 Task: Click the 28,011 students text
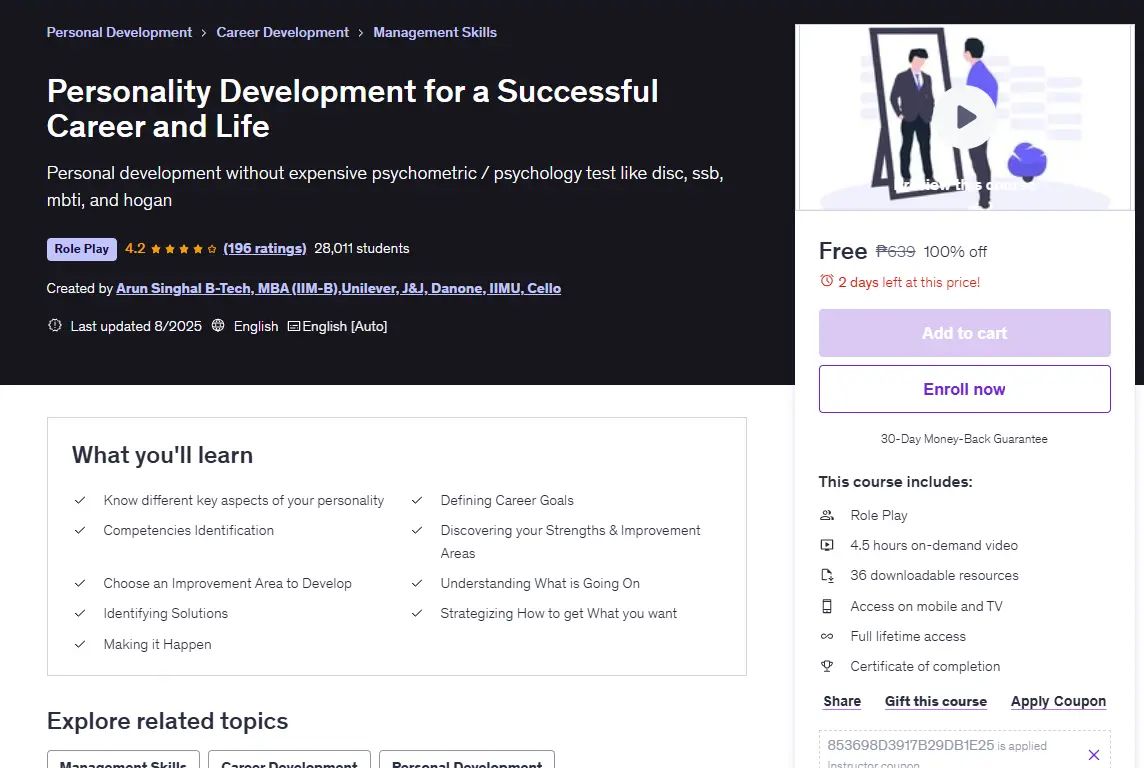tap(362, 249)
